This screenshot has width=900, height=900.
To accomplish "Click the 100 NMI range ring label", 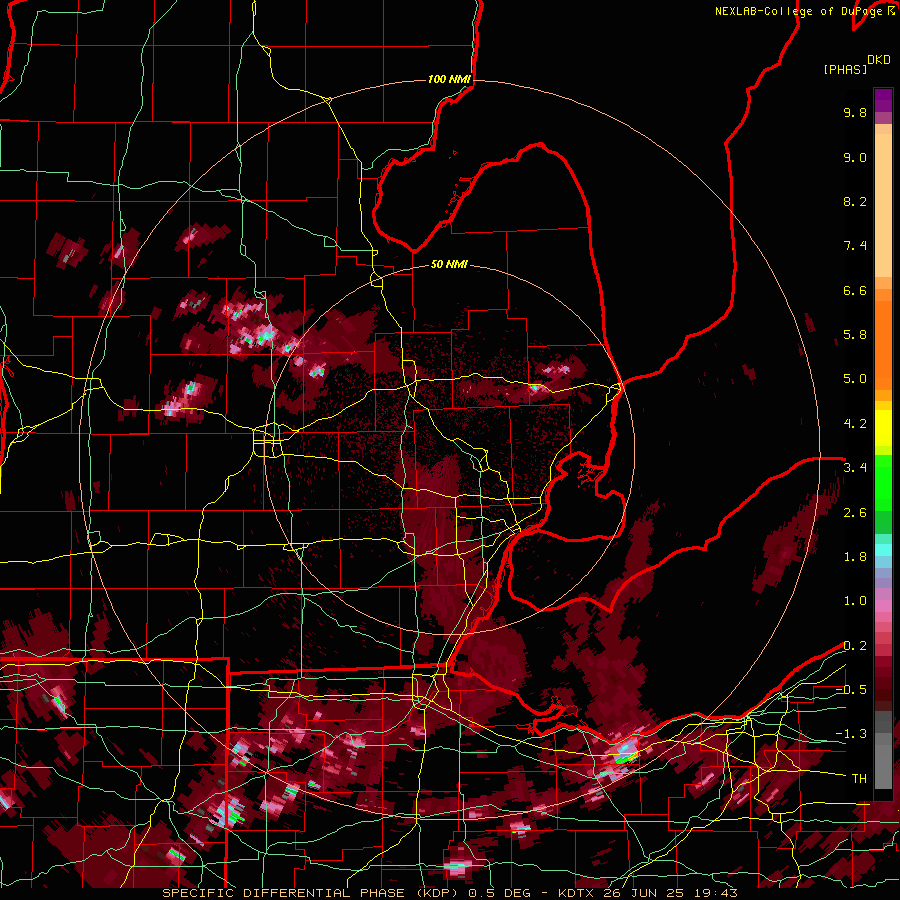I will click(449, 79).
